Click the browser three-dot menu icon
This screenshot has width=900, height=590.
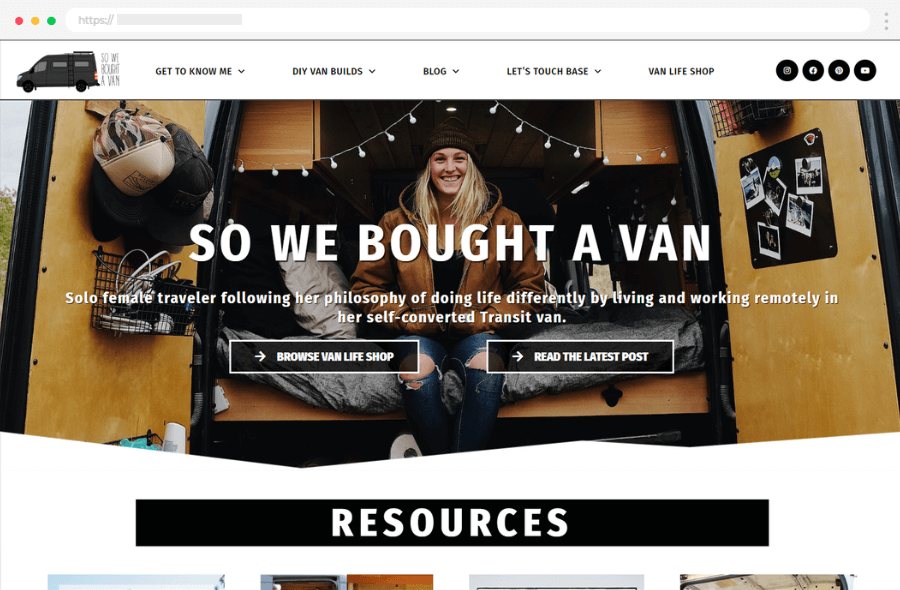886,21
